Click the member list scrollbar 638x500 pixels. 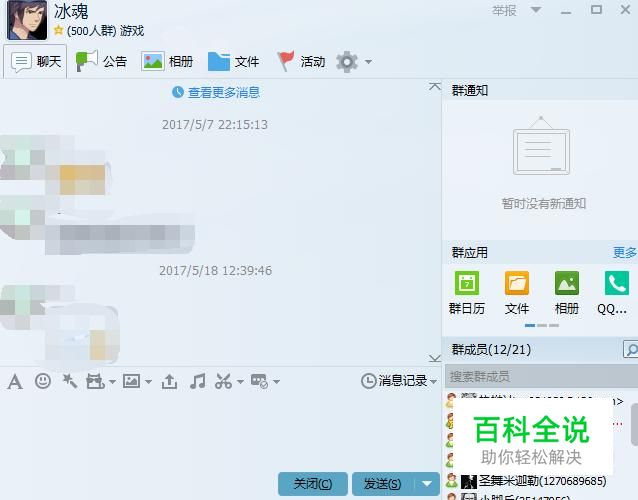(634, 424)
